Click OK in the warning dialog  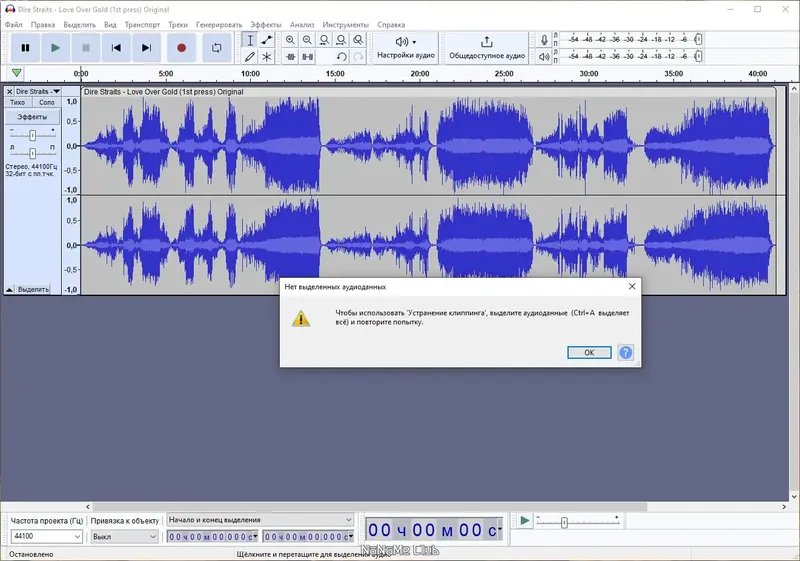point(589,352)
